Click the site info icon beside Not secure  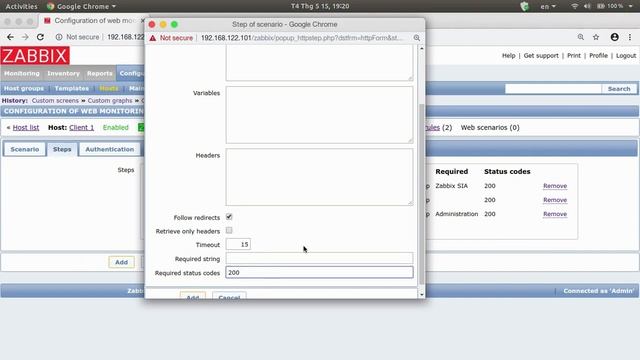pyautogui.click(x=59, y=37)
